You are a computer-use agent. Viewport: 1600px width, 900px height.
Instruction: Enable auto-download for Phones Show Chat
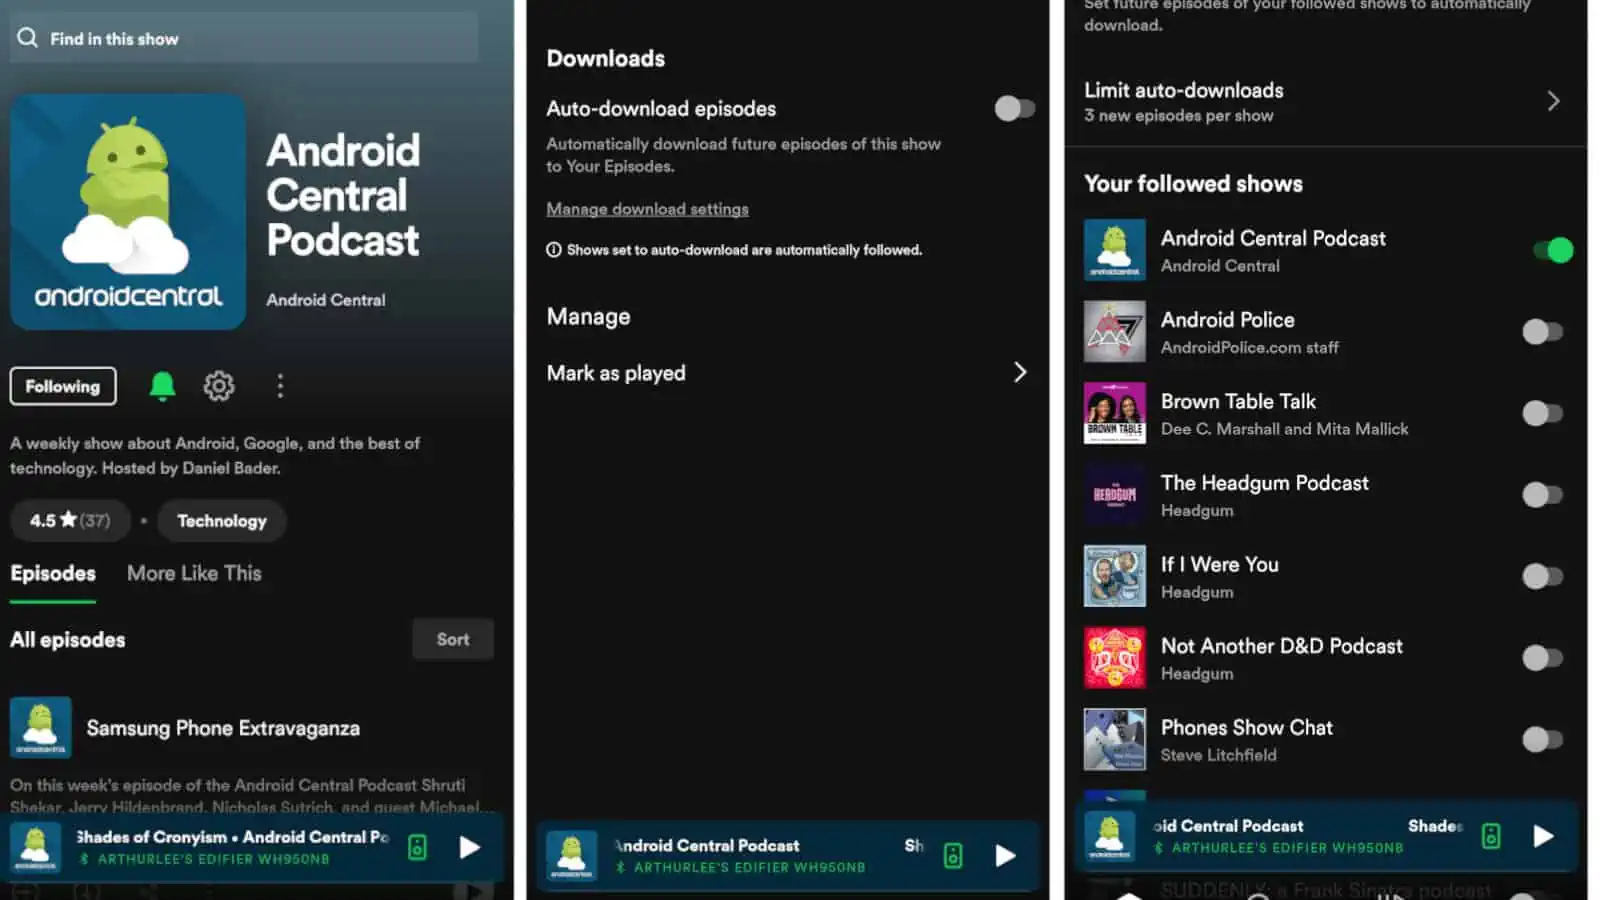point(1541,740)
